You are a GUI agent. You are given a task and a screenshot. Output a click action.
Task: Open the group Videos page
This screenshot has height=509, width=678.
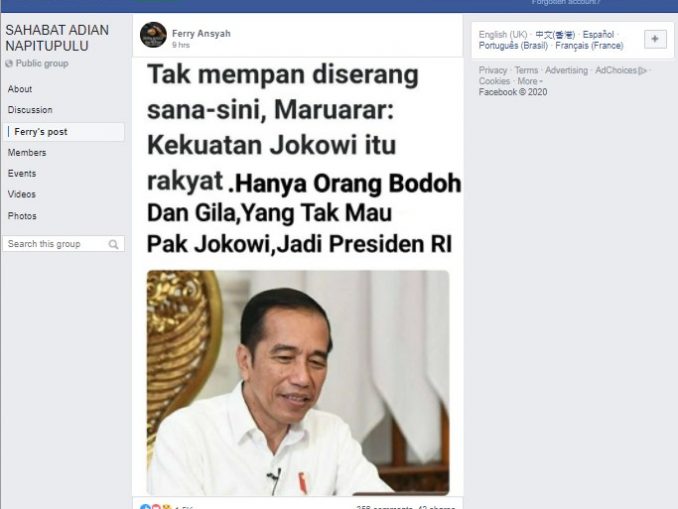22,194
